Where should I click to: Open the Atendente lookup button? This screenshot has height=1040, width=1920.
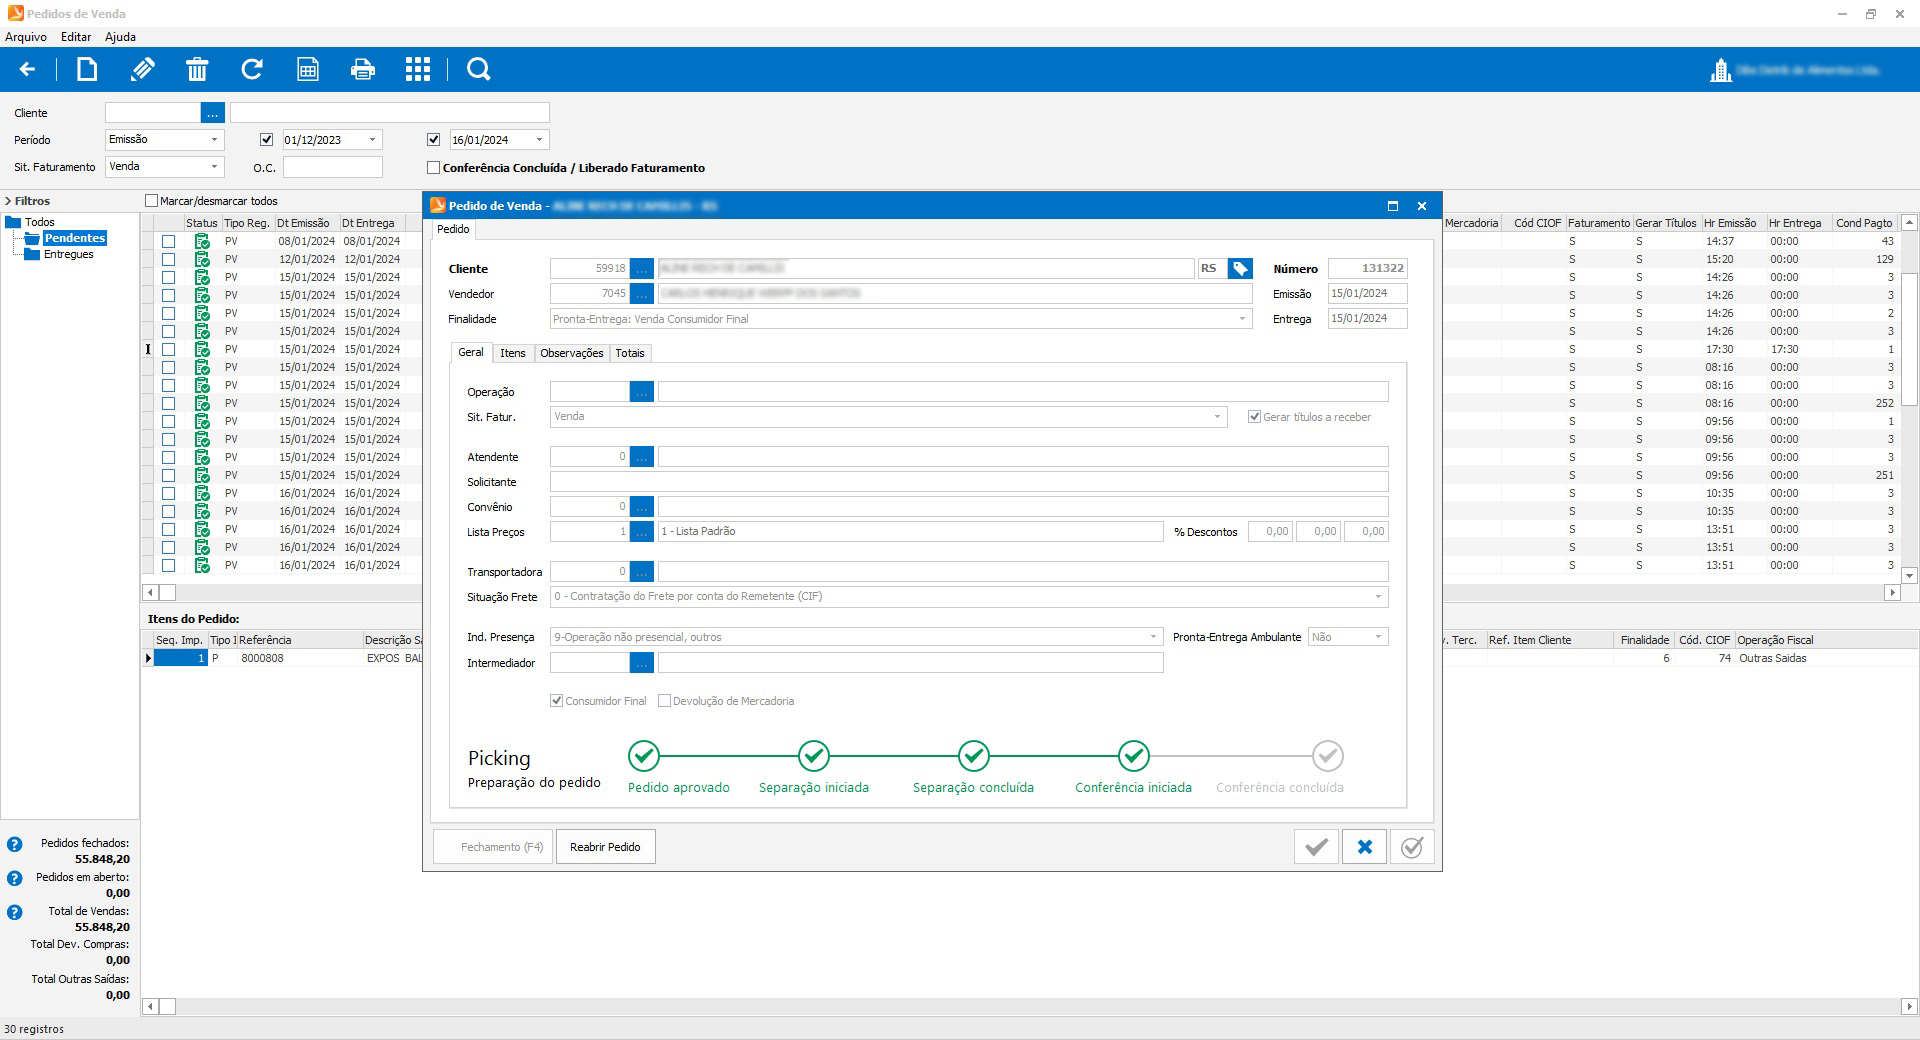(642, 457)
